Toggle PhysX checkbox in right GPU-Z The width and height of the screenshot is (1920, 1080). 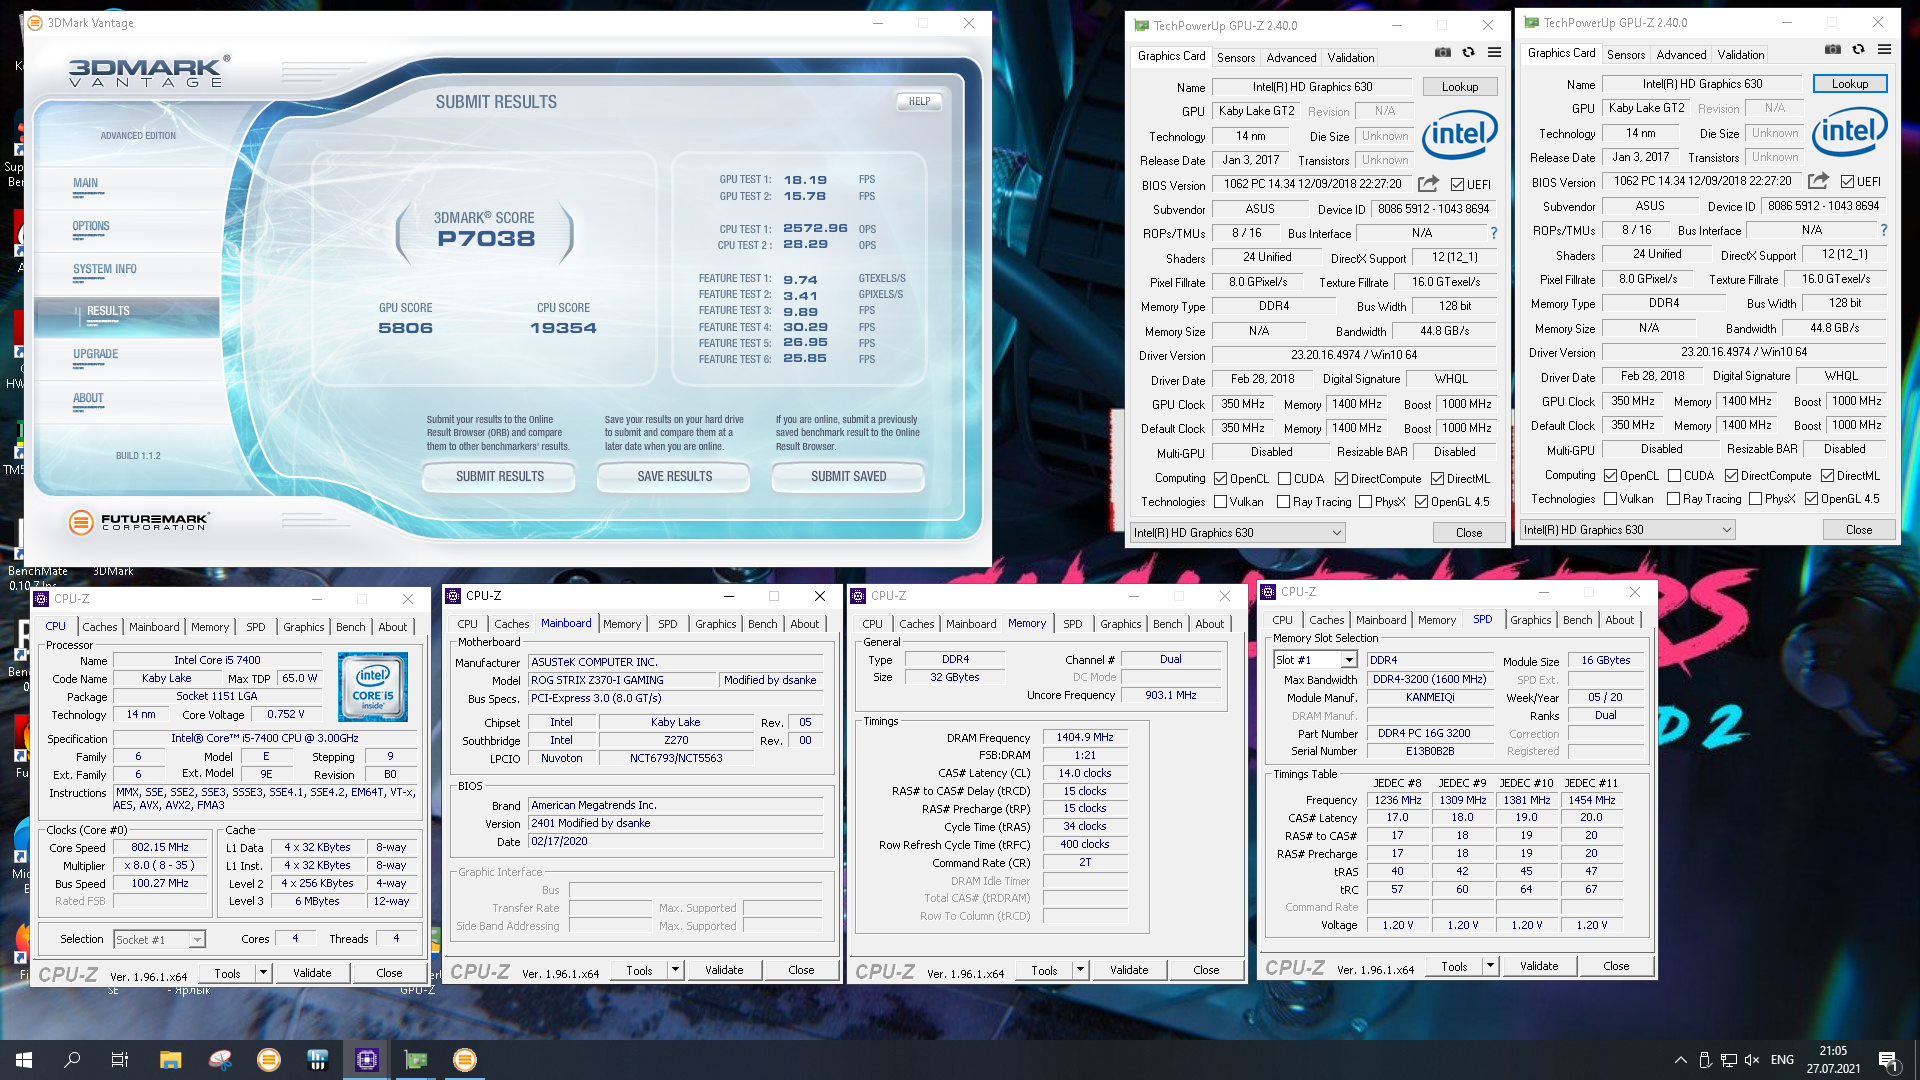tap(1755, 499)
